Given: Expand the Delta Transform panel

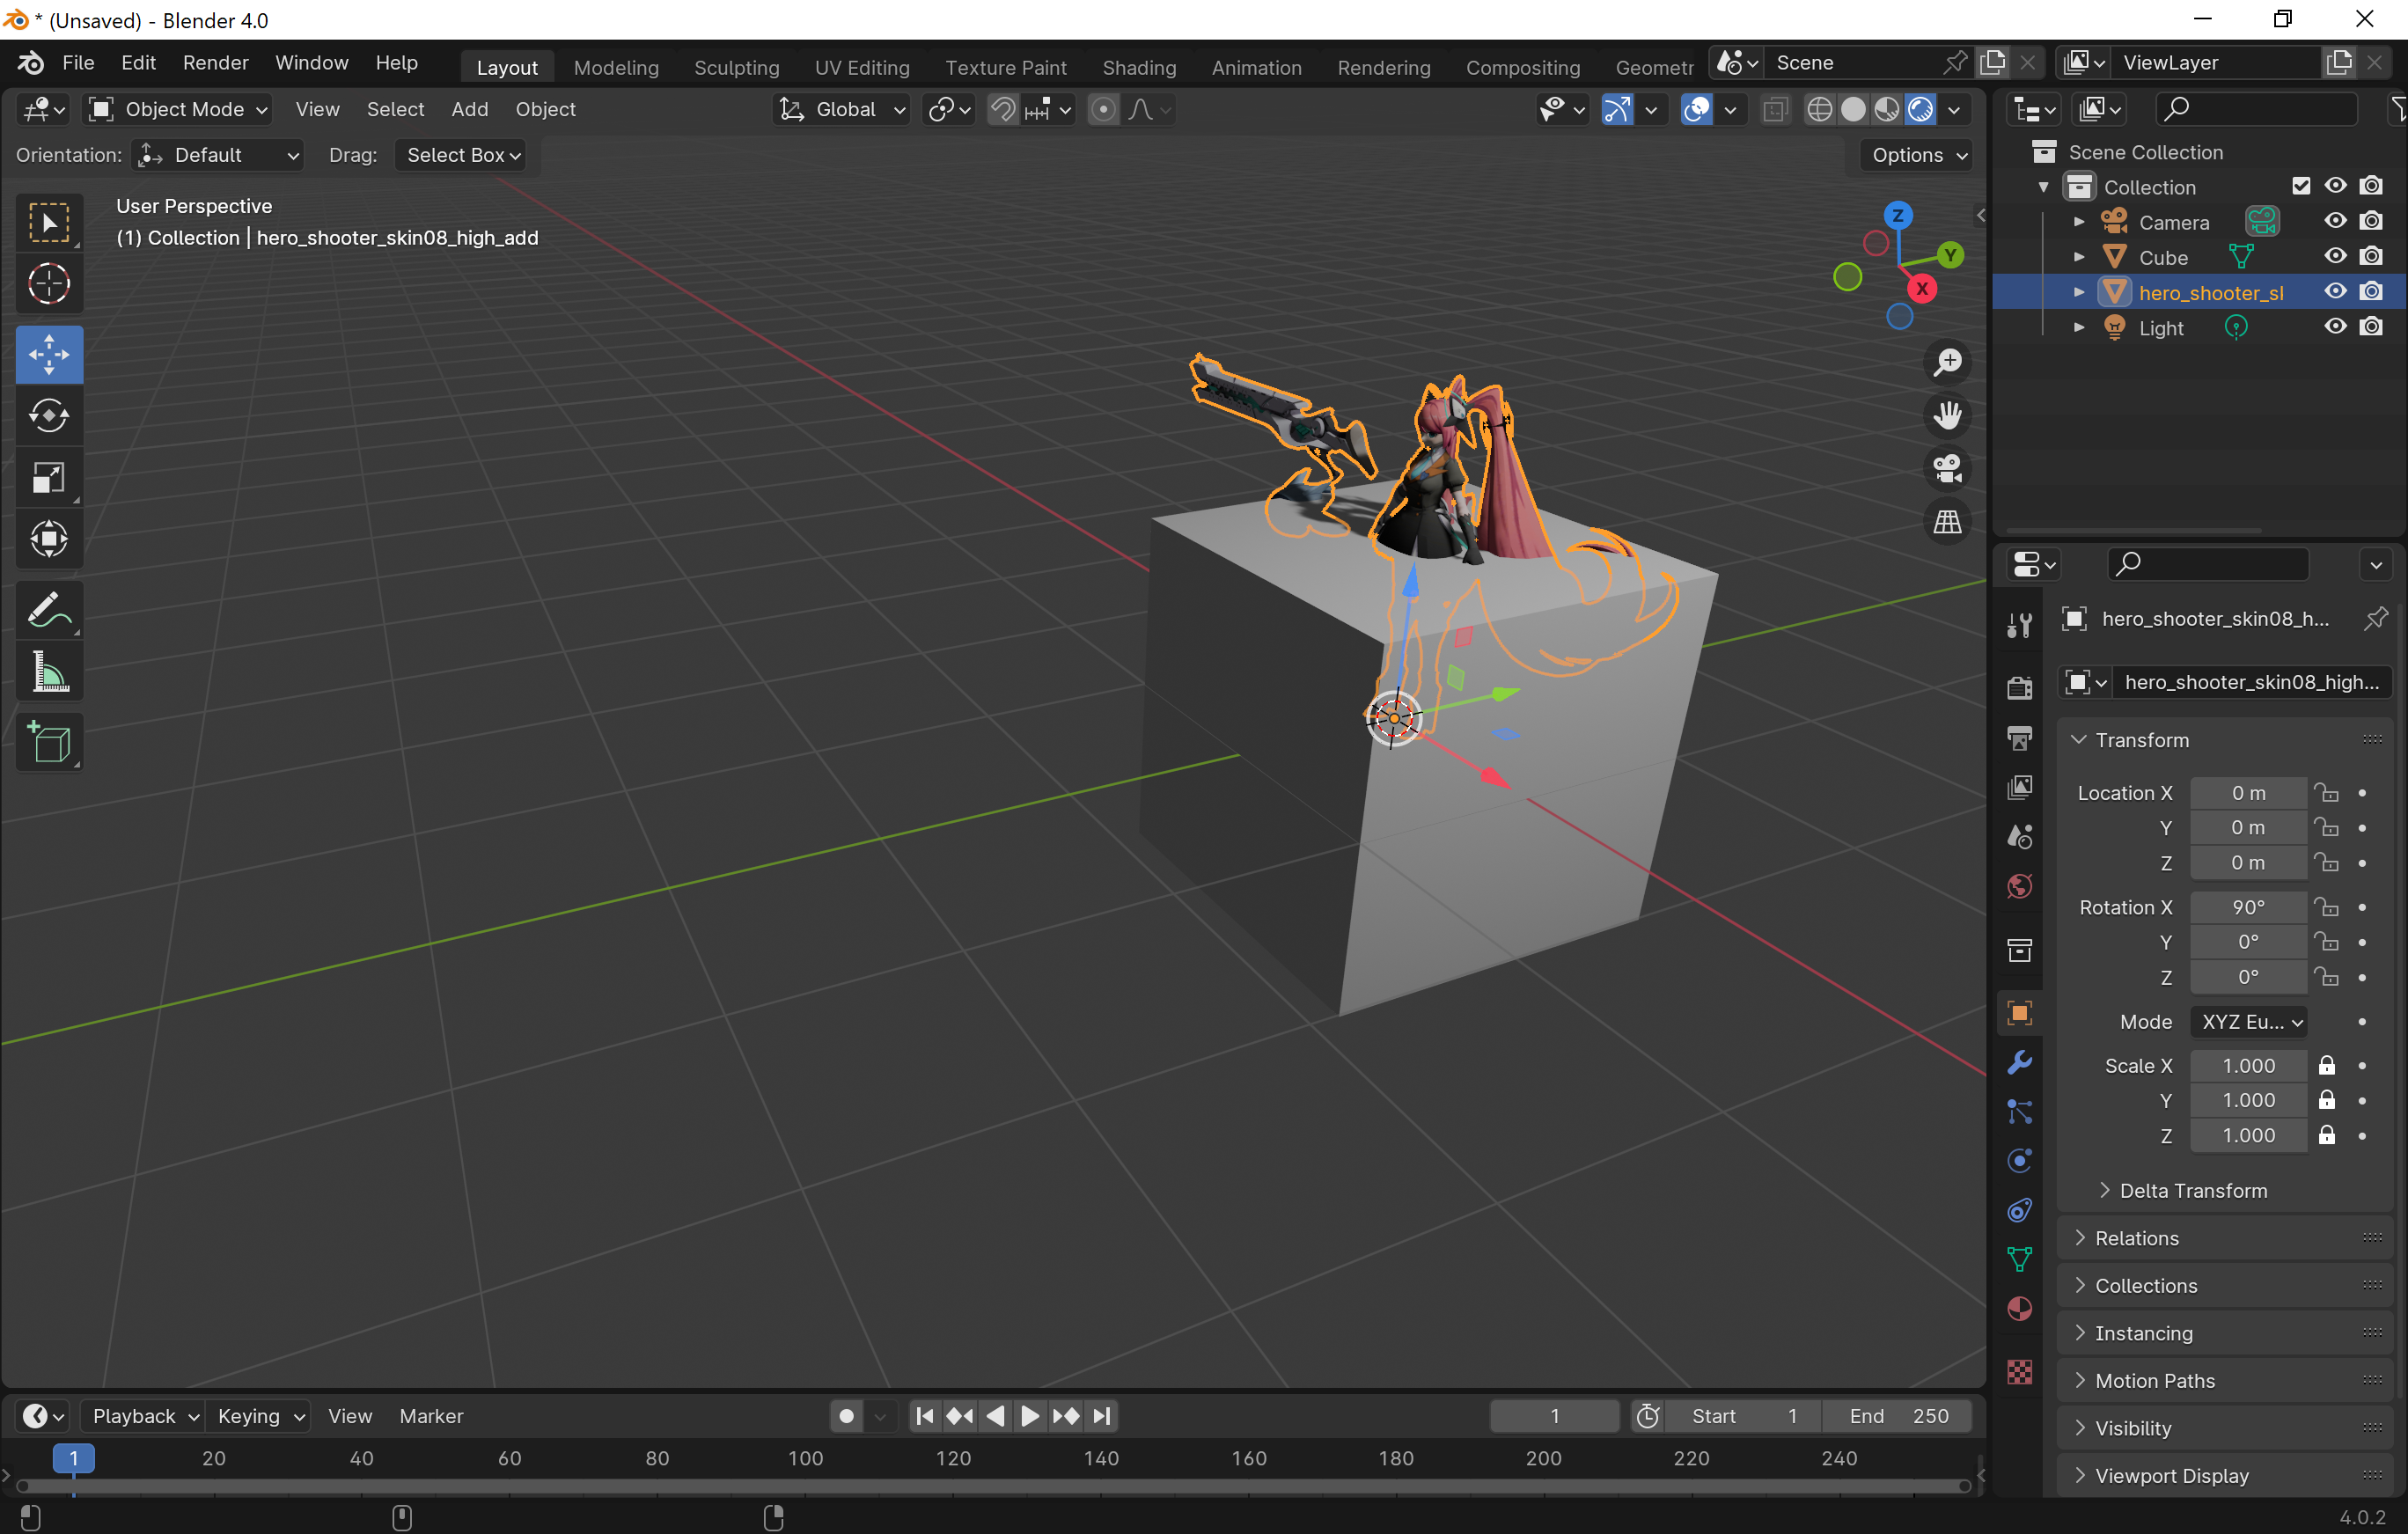Looking at the screenshot, I should pyautogui.click(x=2192, y=1190).
